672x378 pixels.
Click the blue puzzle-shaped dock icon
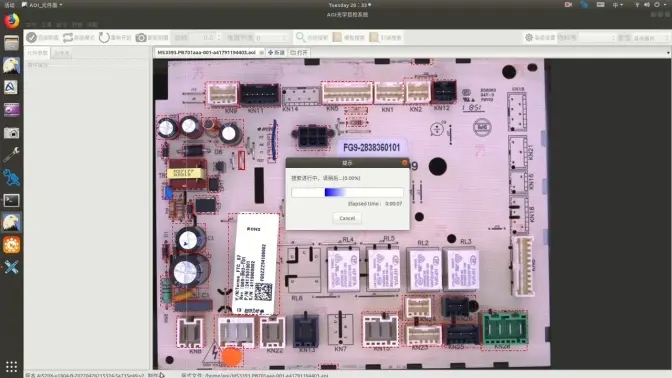coord(12,177)
